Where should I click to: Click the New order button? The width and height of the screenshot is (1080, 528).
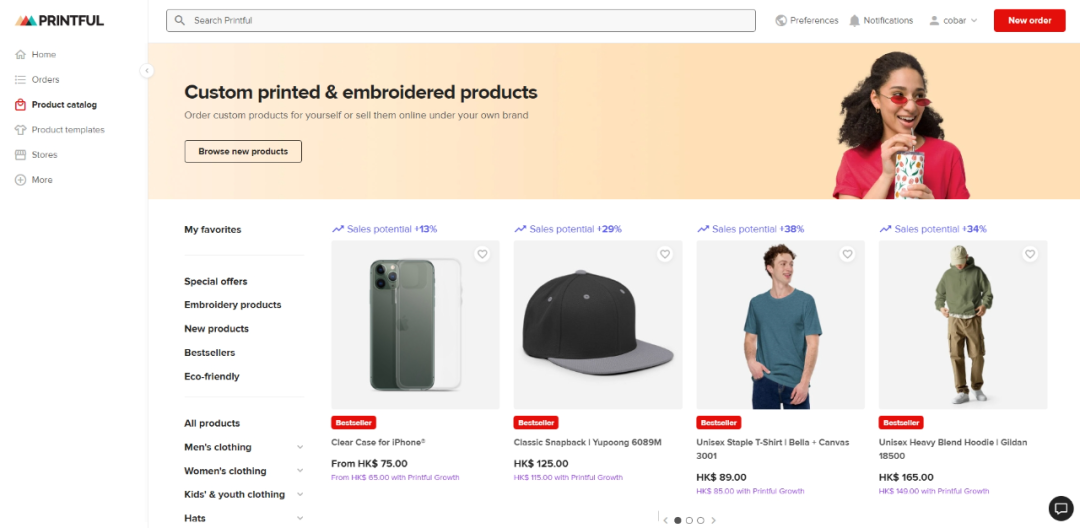[x=1029, y=21]
